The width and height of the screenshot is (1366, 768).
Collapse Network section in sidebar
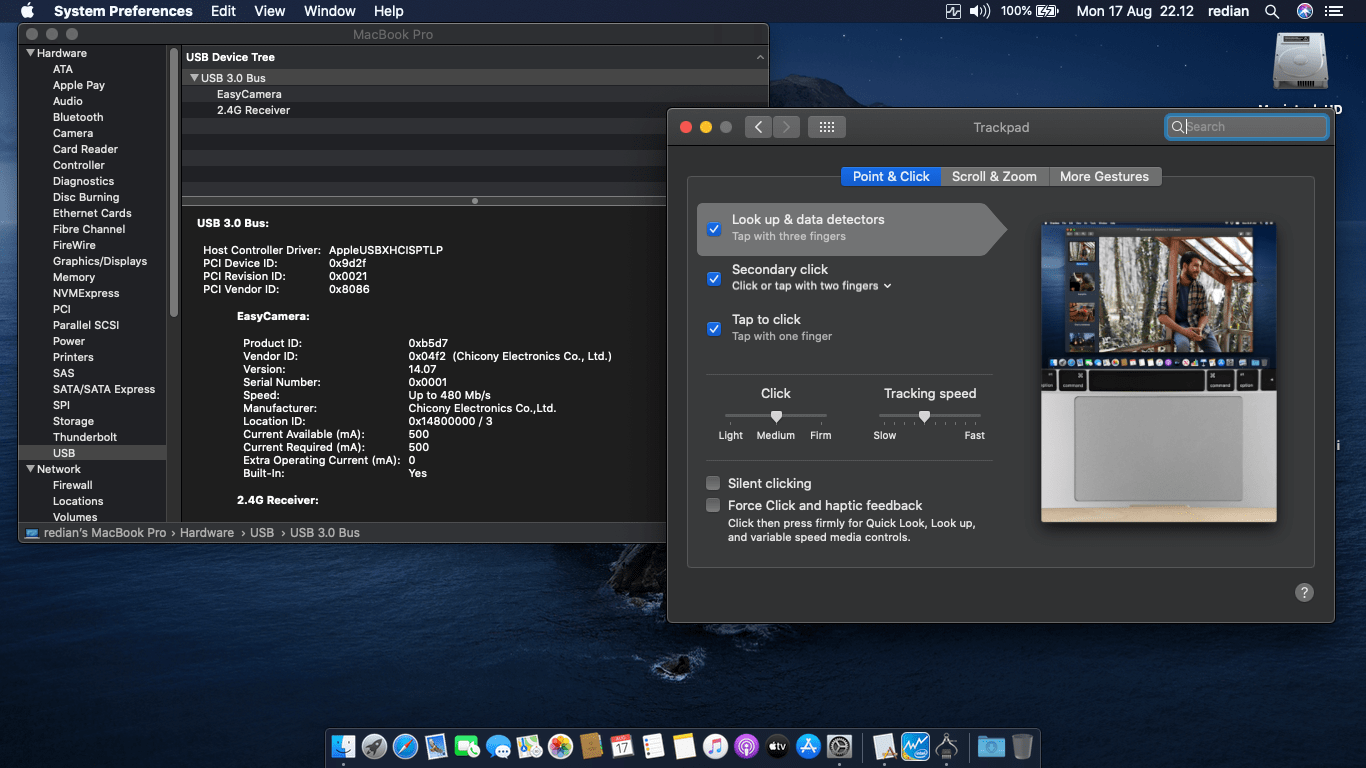click(x=31, y=469)
